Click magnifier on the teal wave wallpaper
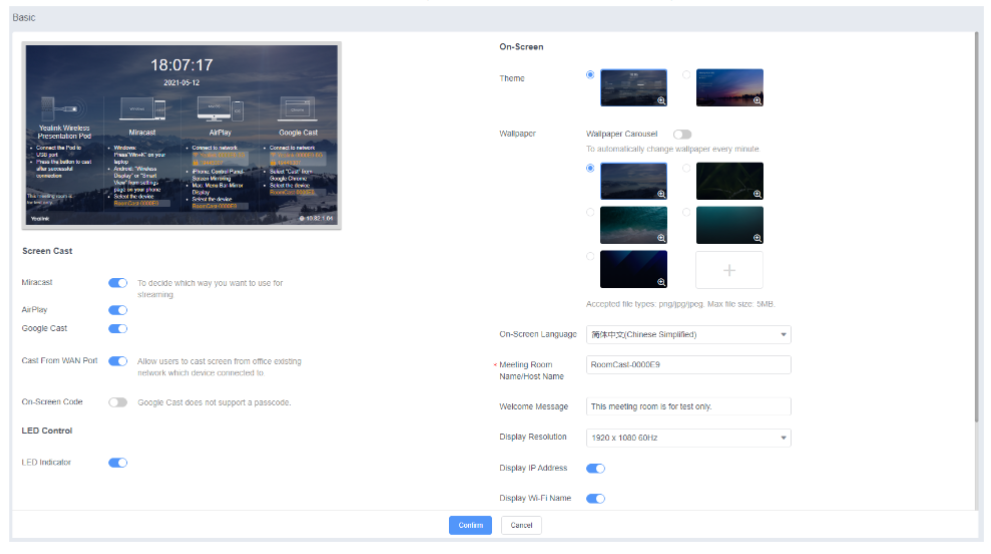Viewport: 991px width, 554px height. [661, 238]
